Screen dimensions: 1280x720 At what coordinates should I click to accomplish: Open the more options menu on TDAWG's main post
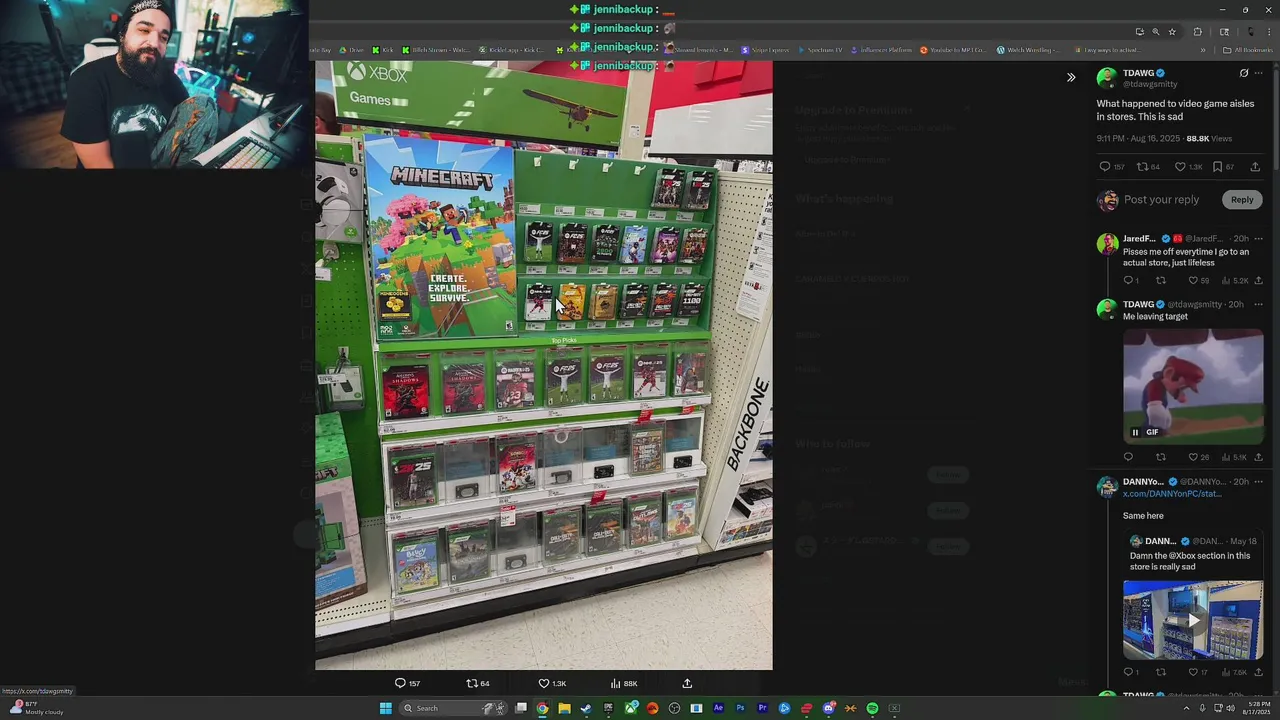point(1259,73)
